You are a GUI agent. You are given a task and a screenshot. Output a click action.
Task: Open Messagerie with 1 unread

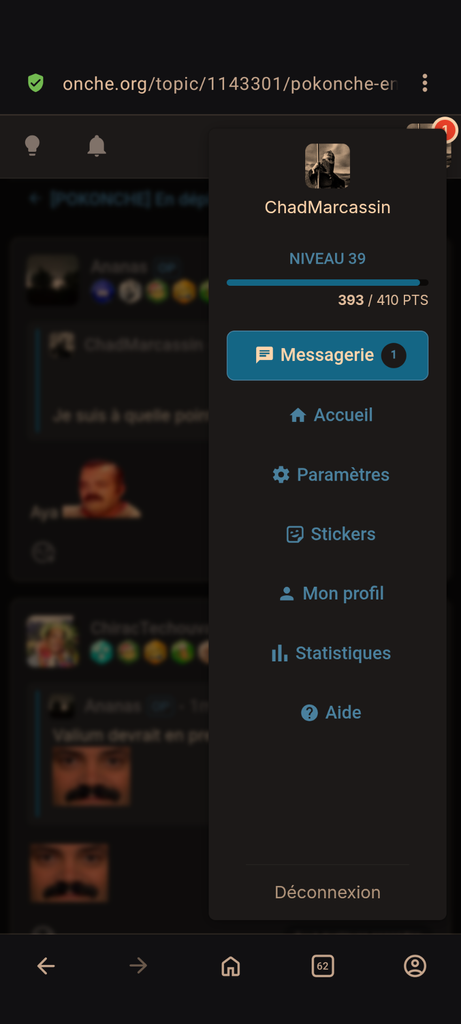[x=328, y=355]
